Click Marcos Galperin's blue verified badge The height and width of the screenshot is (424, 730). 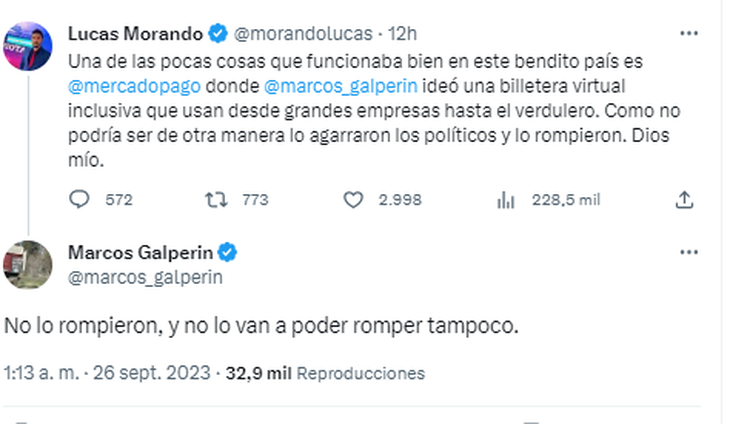tap(229, 250)
